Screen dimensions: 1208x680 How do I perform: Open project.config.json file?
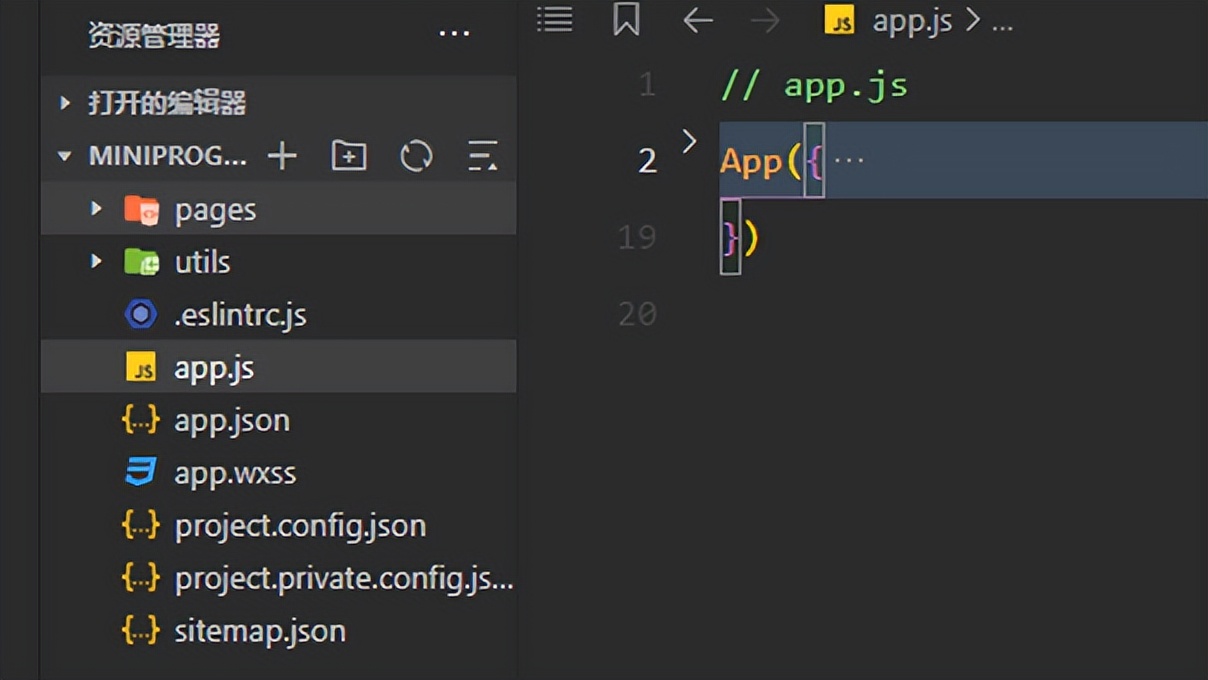click(300, 526)
